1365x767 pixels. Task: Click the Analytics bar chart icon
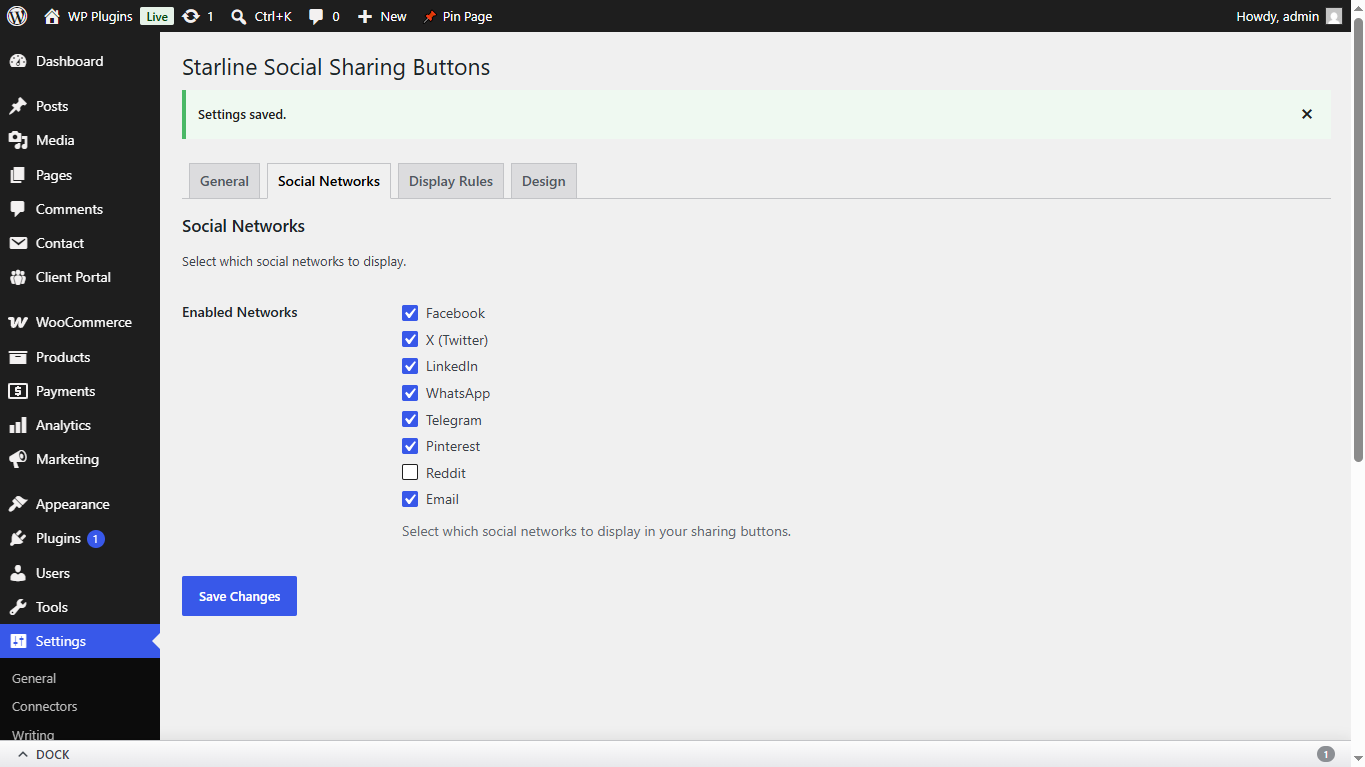pyautogui.click(x=18, y=425)
